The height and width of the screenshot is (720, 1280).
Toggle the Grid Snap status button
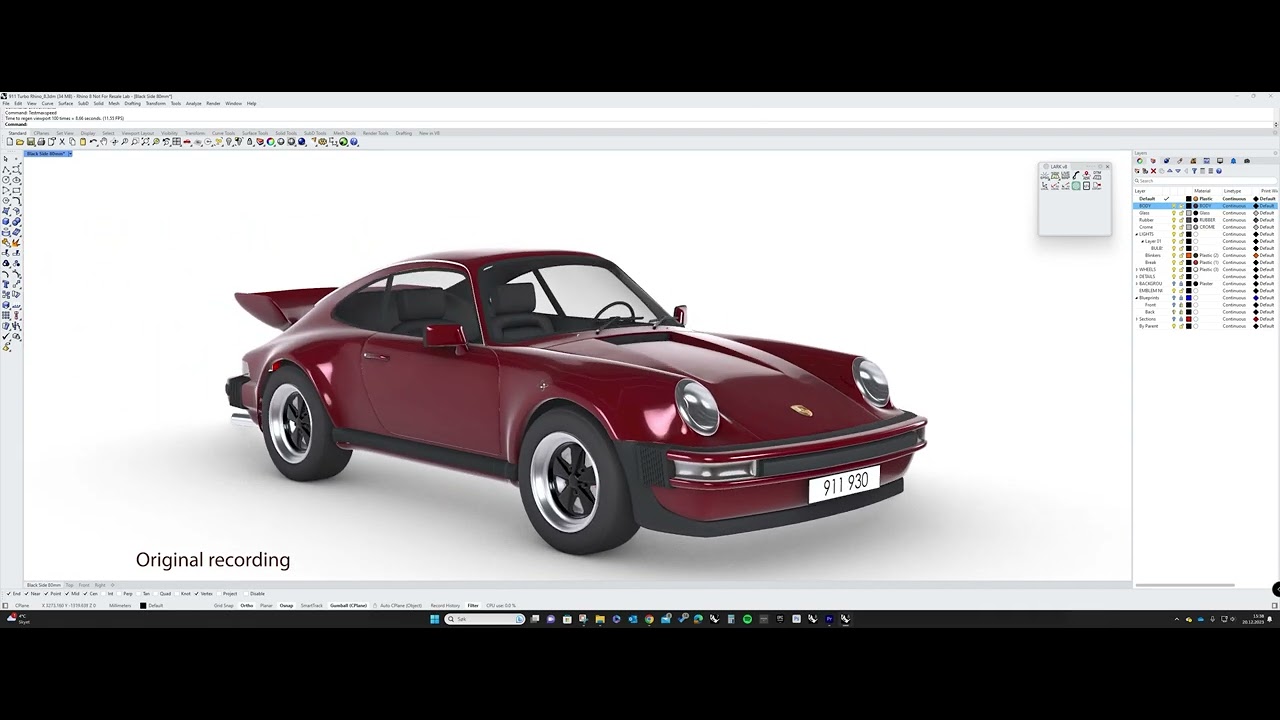pyautogui.click(x=223, y=606)
